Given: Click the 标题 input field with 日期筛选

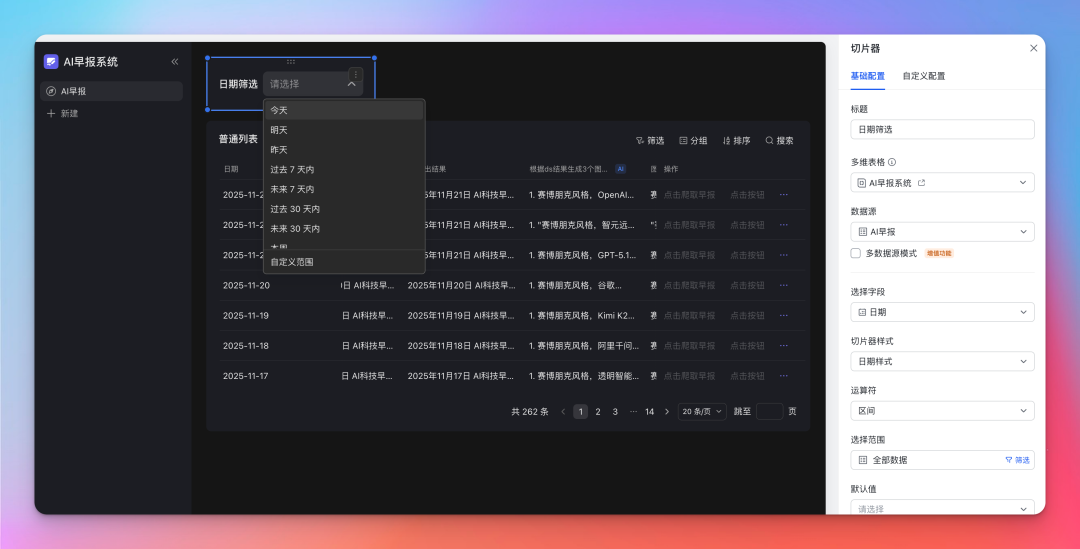Looking at the screenshot, I should (x=942, y=129).
